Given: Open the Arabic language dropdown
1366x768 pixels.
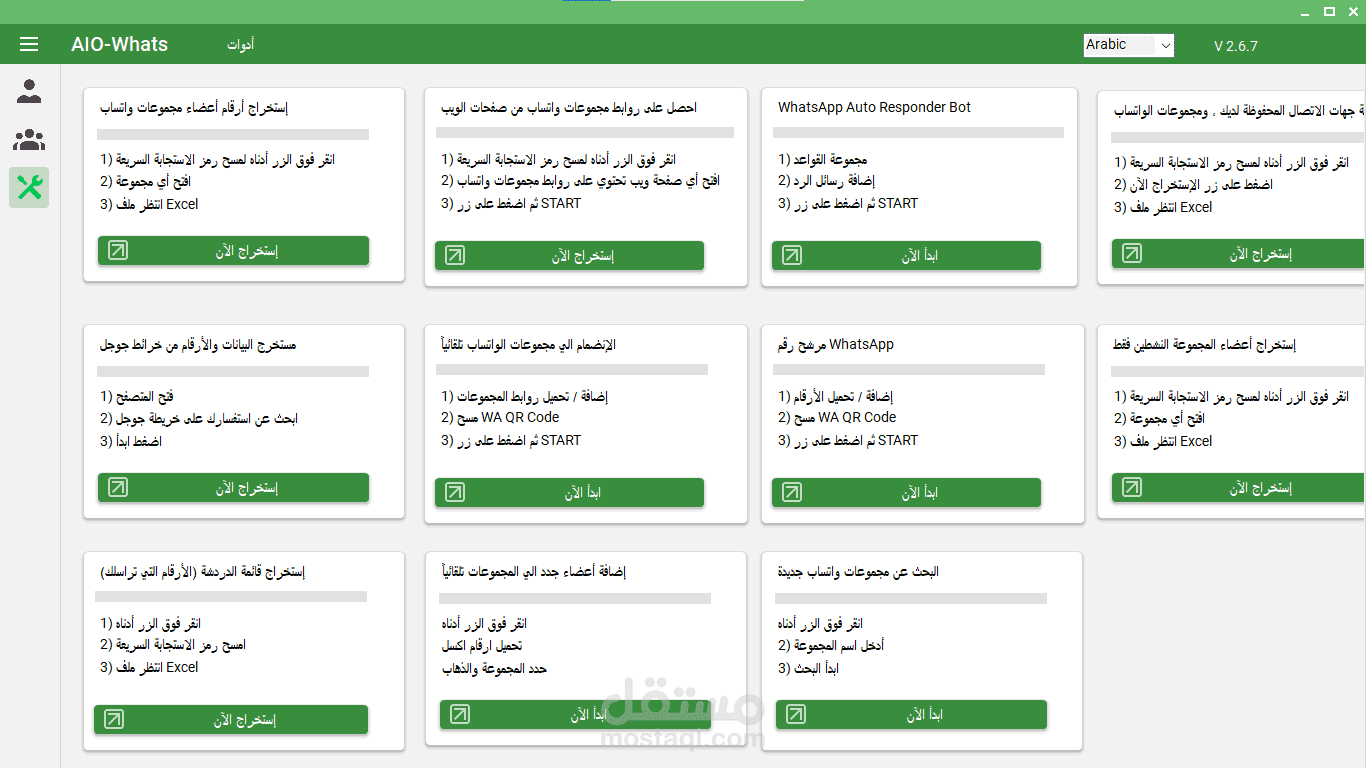Looking at the screenshot, I should pyautogui.click(x=1129, y=45).
